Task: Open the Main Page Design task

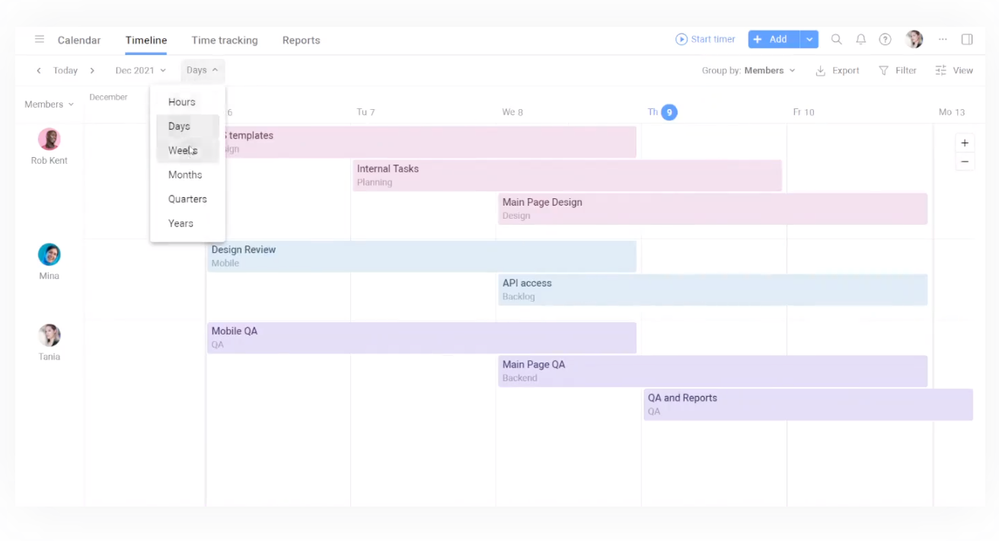Action: (712, 208)
